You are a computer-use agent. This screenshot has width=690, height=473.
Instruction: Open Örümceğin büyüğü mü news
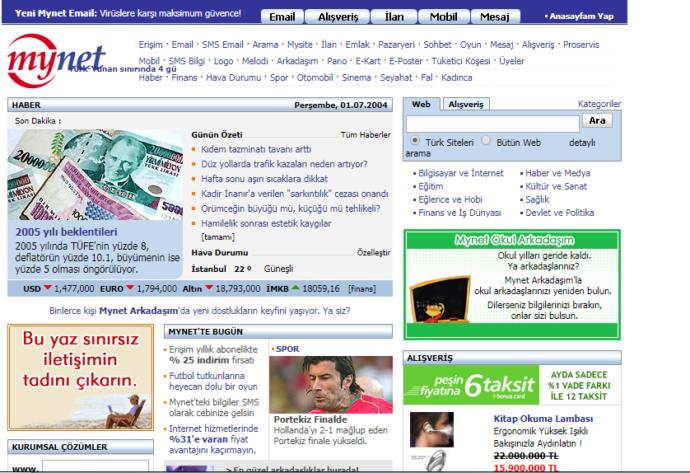290,208
